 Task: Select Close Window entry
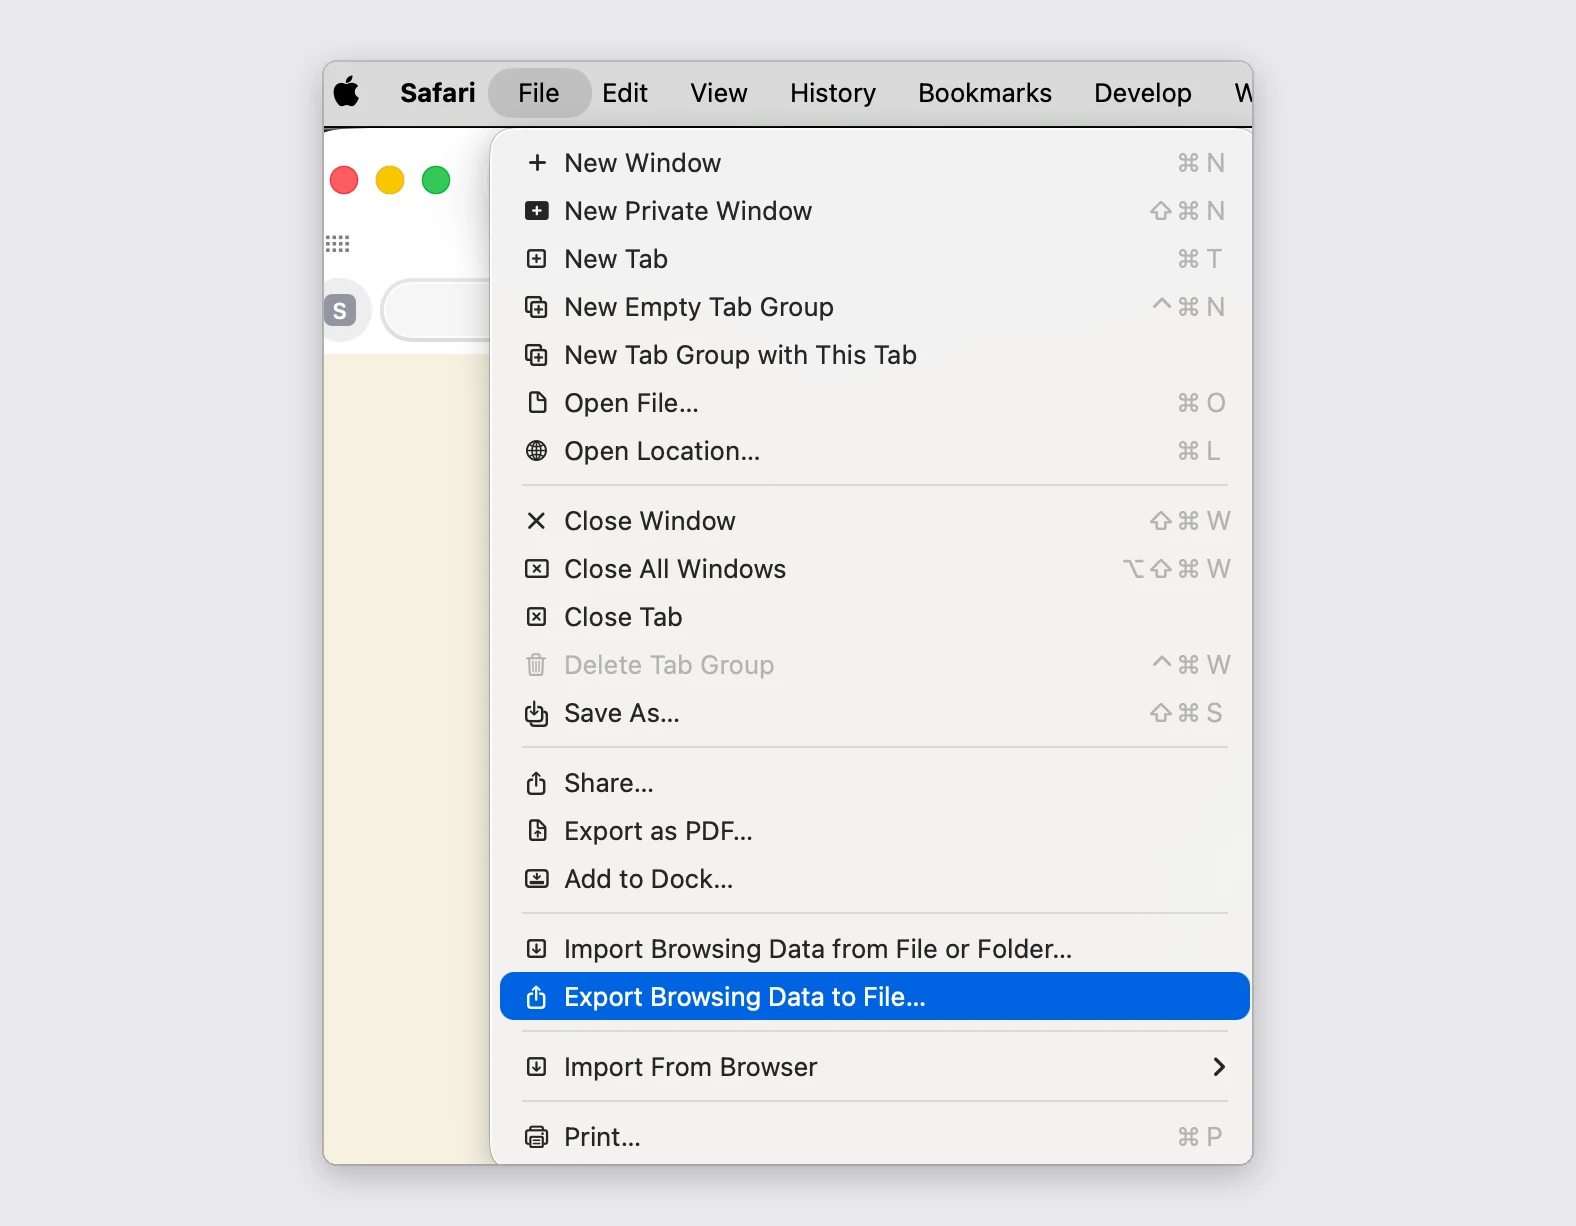875,521
